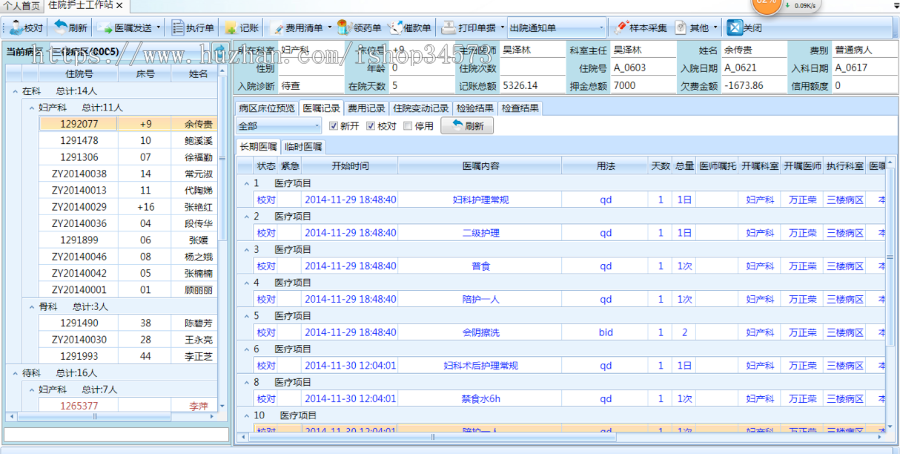
Task: Collapse order group 1 医疗项目
Action: point(246,184)
